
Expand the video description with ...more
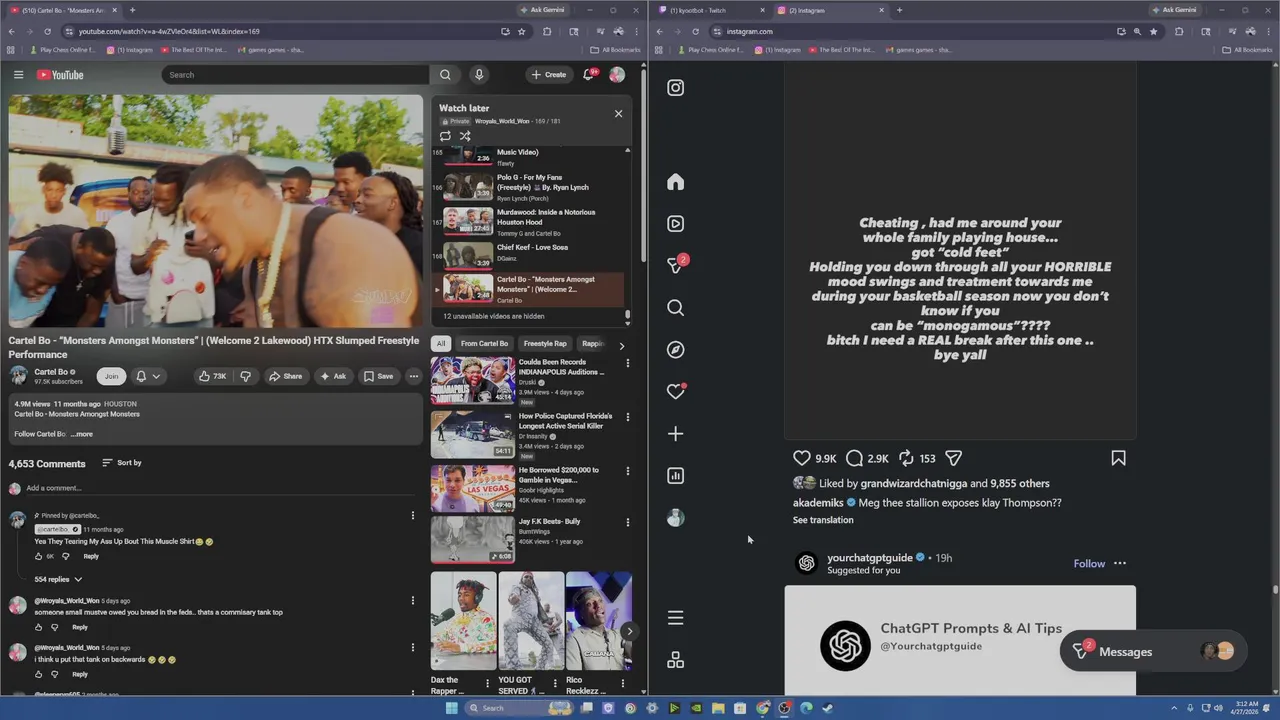(x=82, y=434)
